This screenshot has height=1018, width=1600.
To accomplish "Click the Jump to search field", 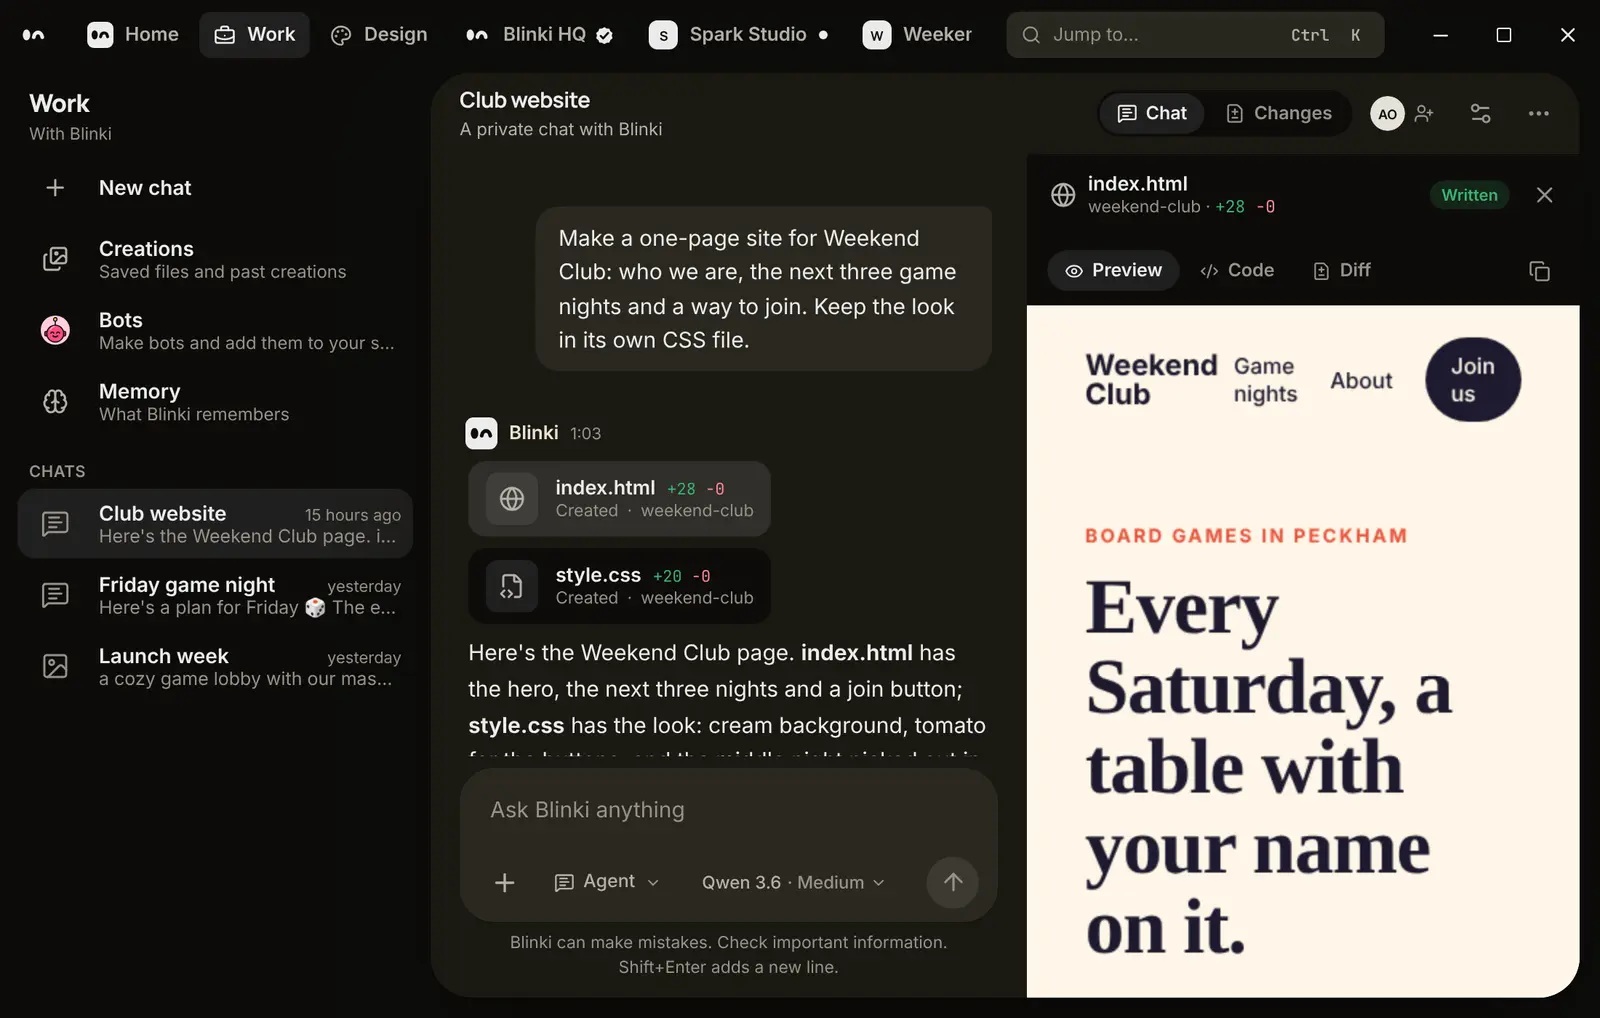I will click(x=1195, y=35).
